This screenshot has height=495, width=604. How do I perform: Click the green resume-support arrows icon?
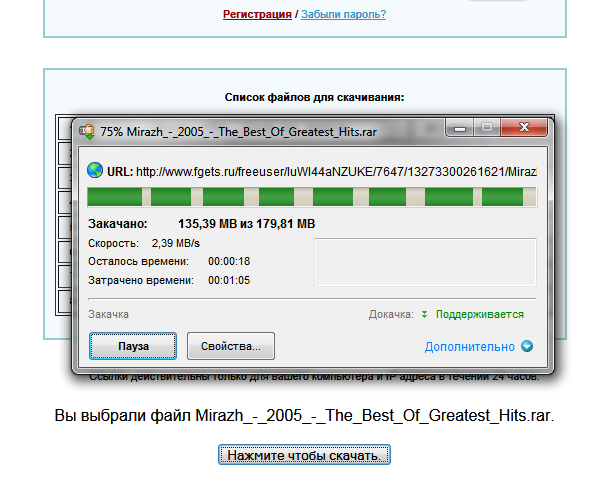(424, 314)
